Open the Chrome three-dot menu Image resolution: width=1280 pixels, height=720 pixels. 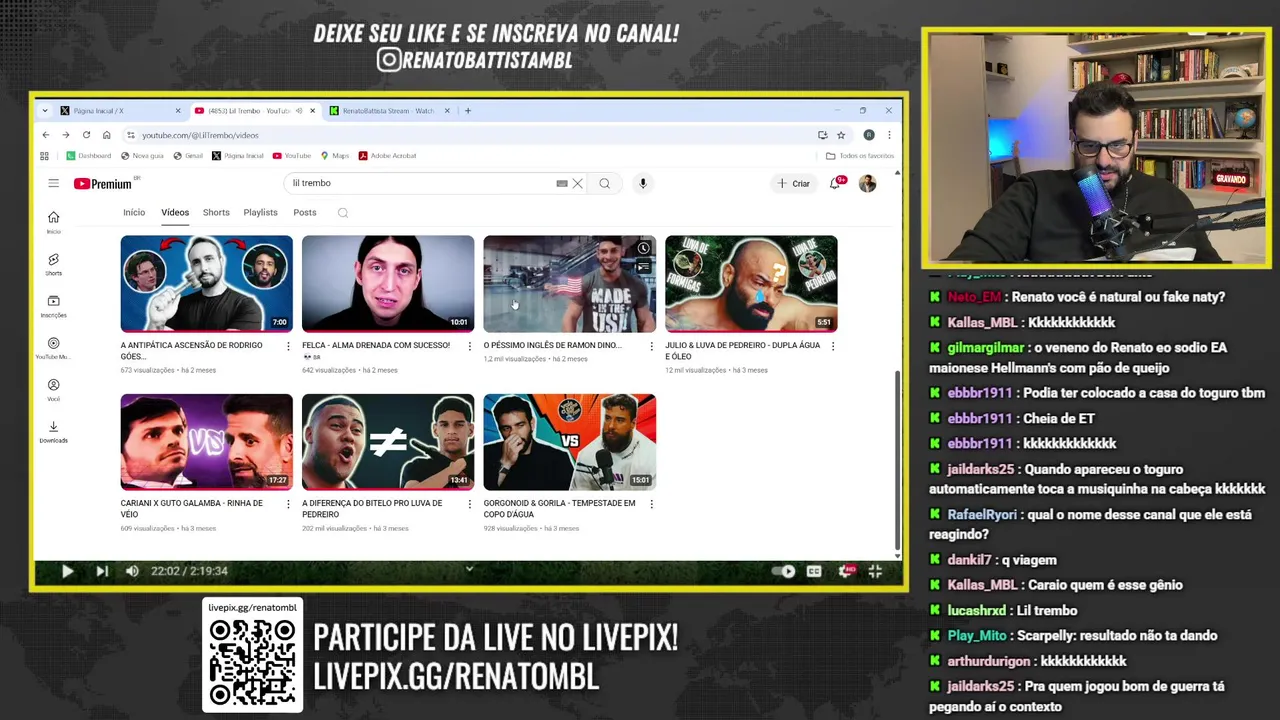pos(889,135)
